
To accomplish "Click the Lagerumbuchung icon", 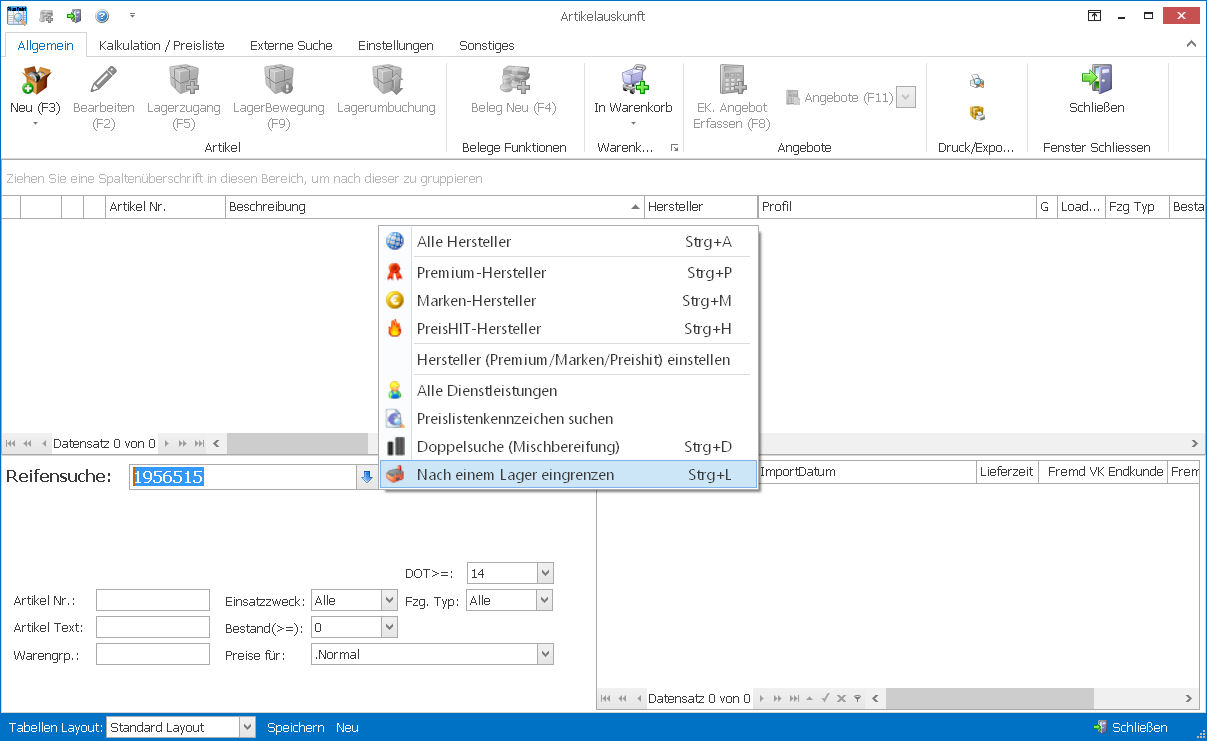I will click(x=386, y=80).
